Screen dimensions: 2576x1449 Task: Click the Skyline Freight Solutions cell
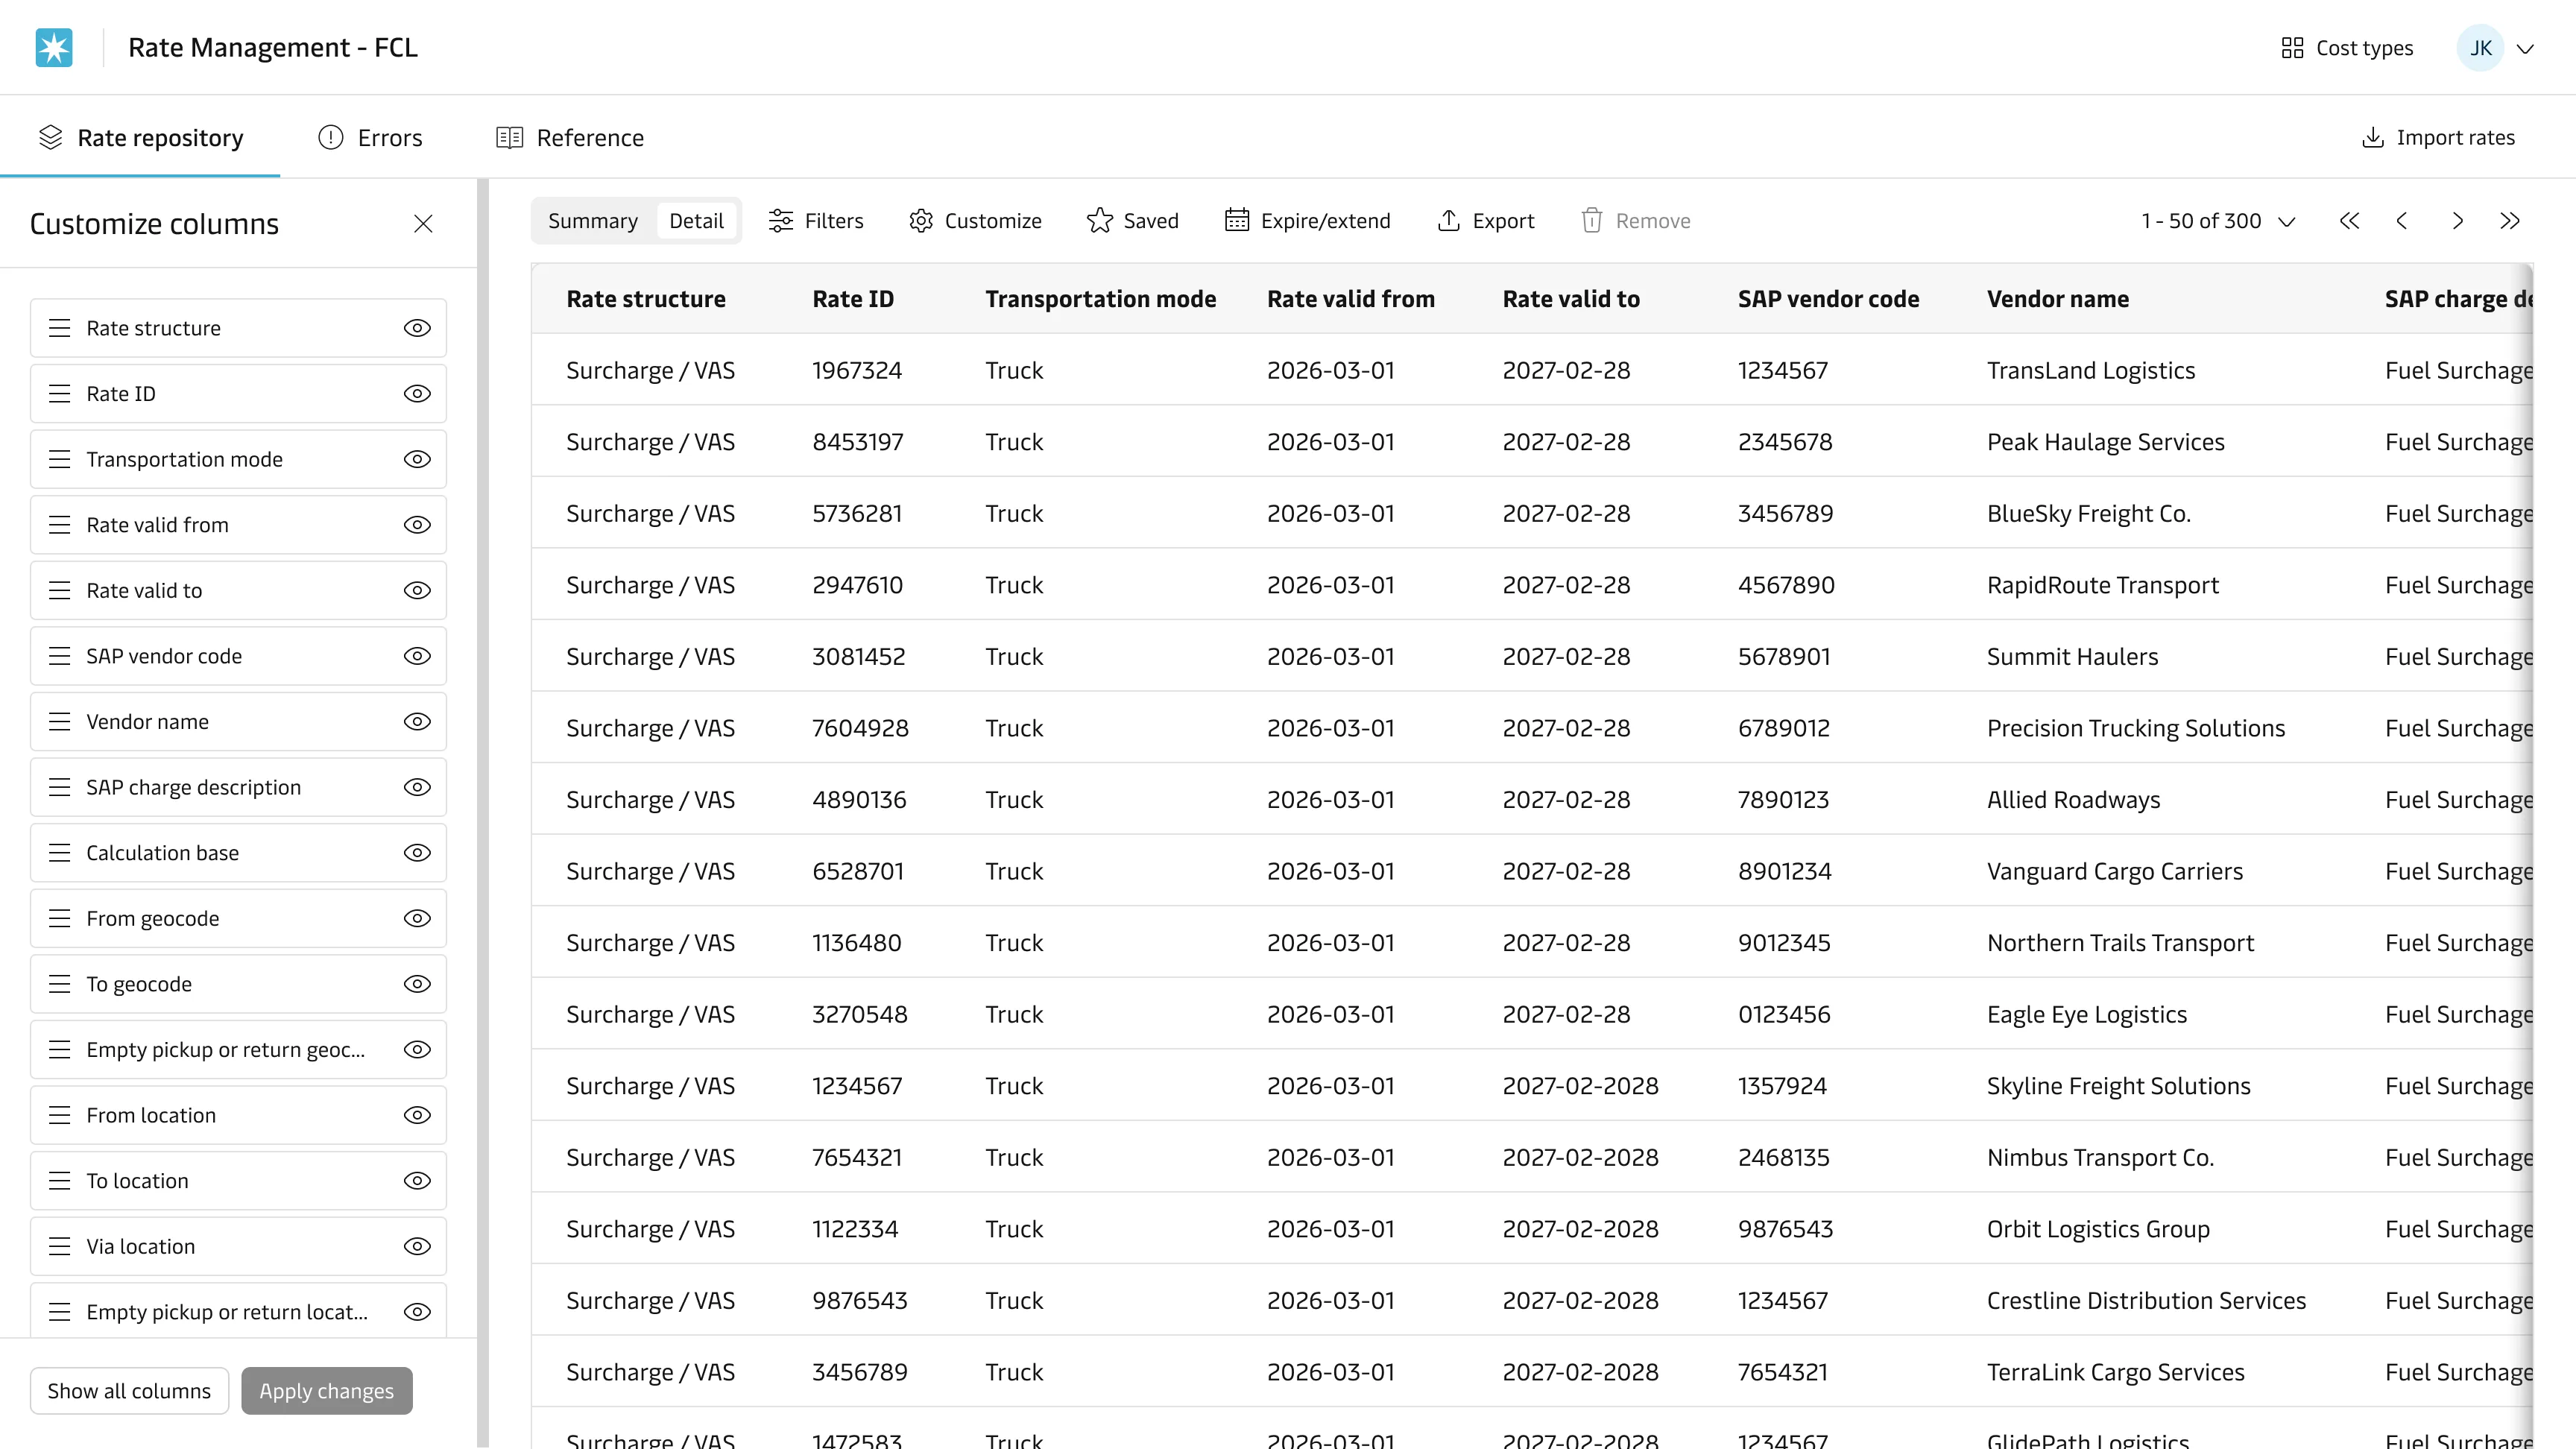click(x=2118, y=1086)
